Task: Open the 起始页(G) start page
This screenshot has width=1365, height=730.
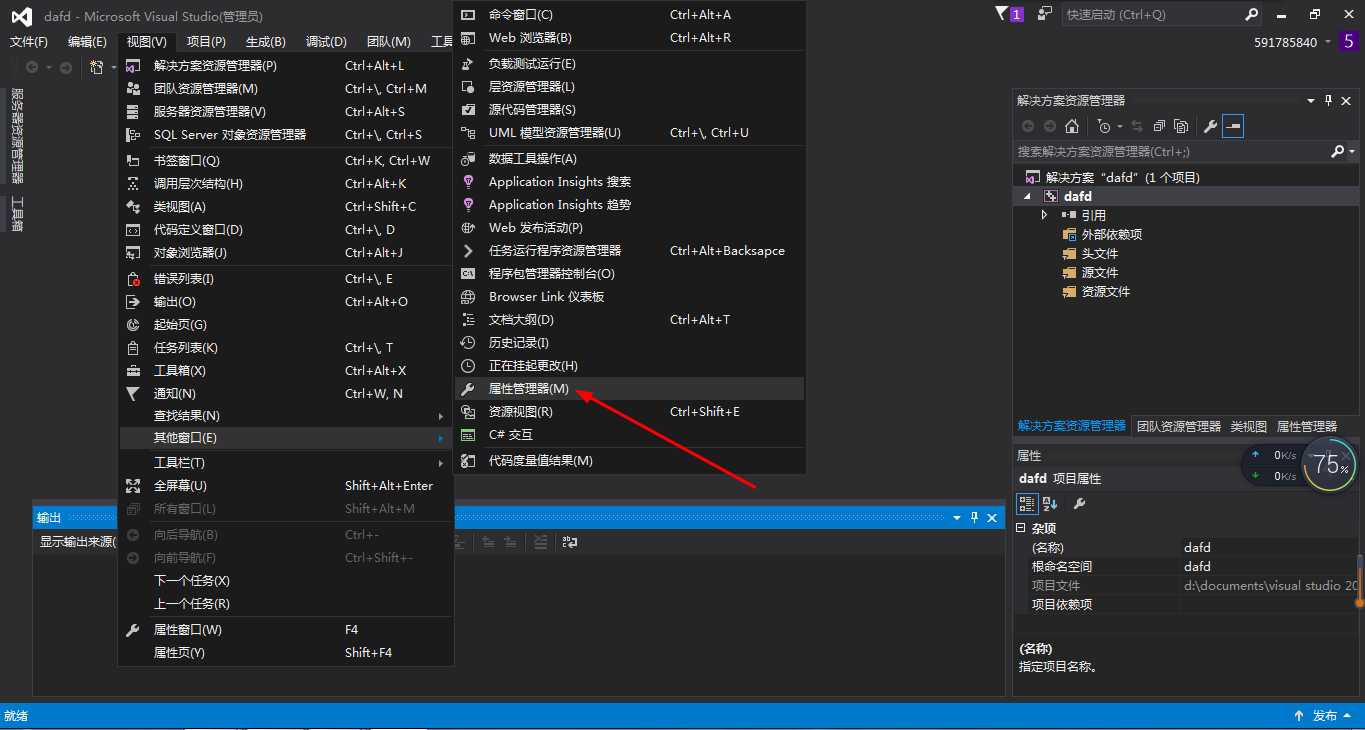Action: 286,324
